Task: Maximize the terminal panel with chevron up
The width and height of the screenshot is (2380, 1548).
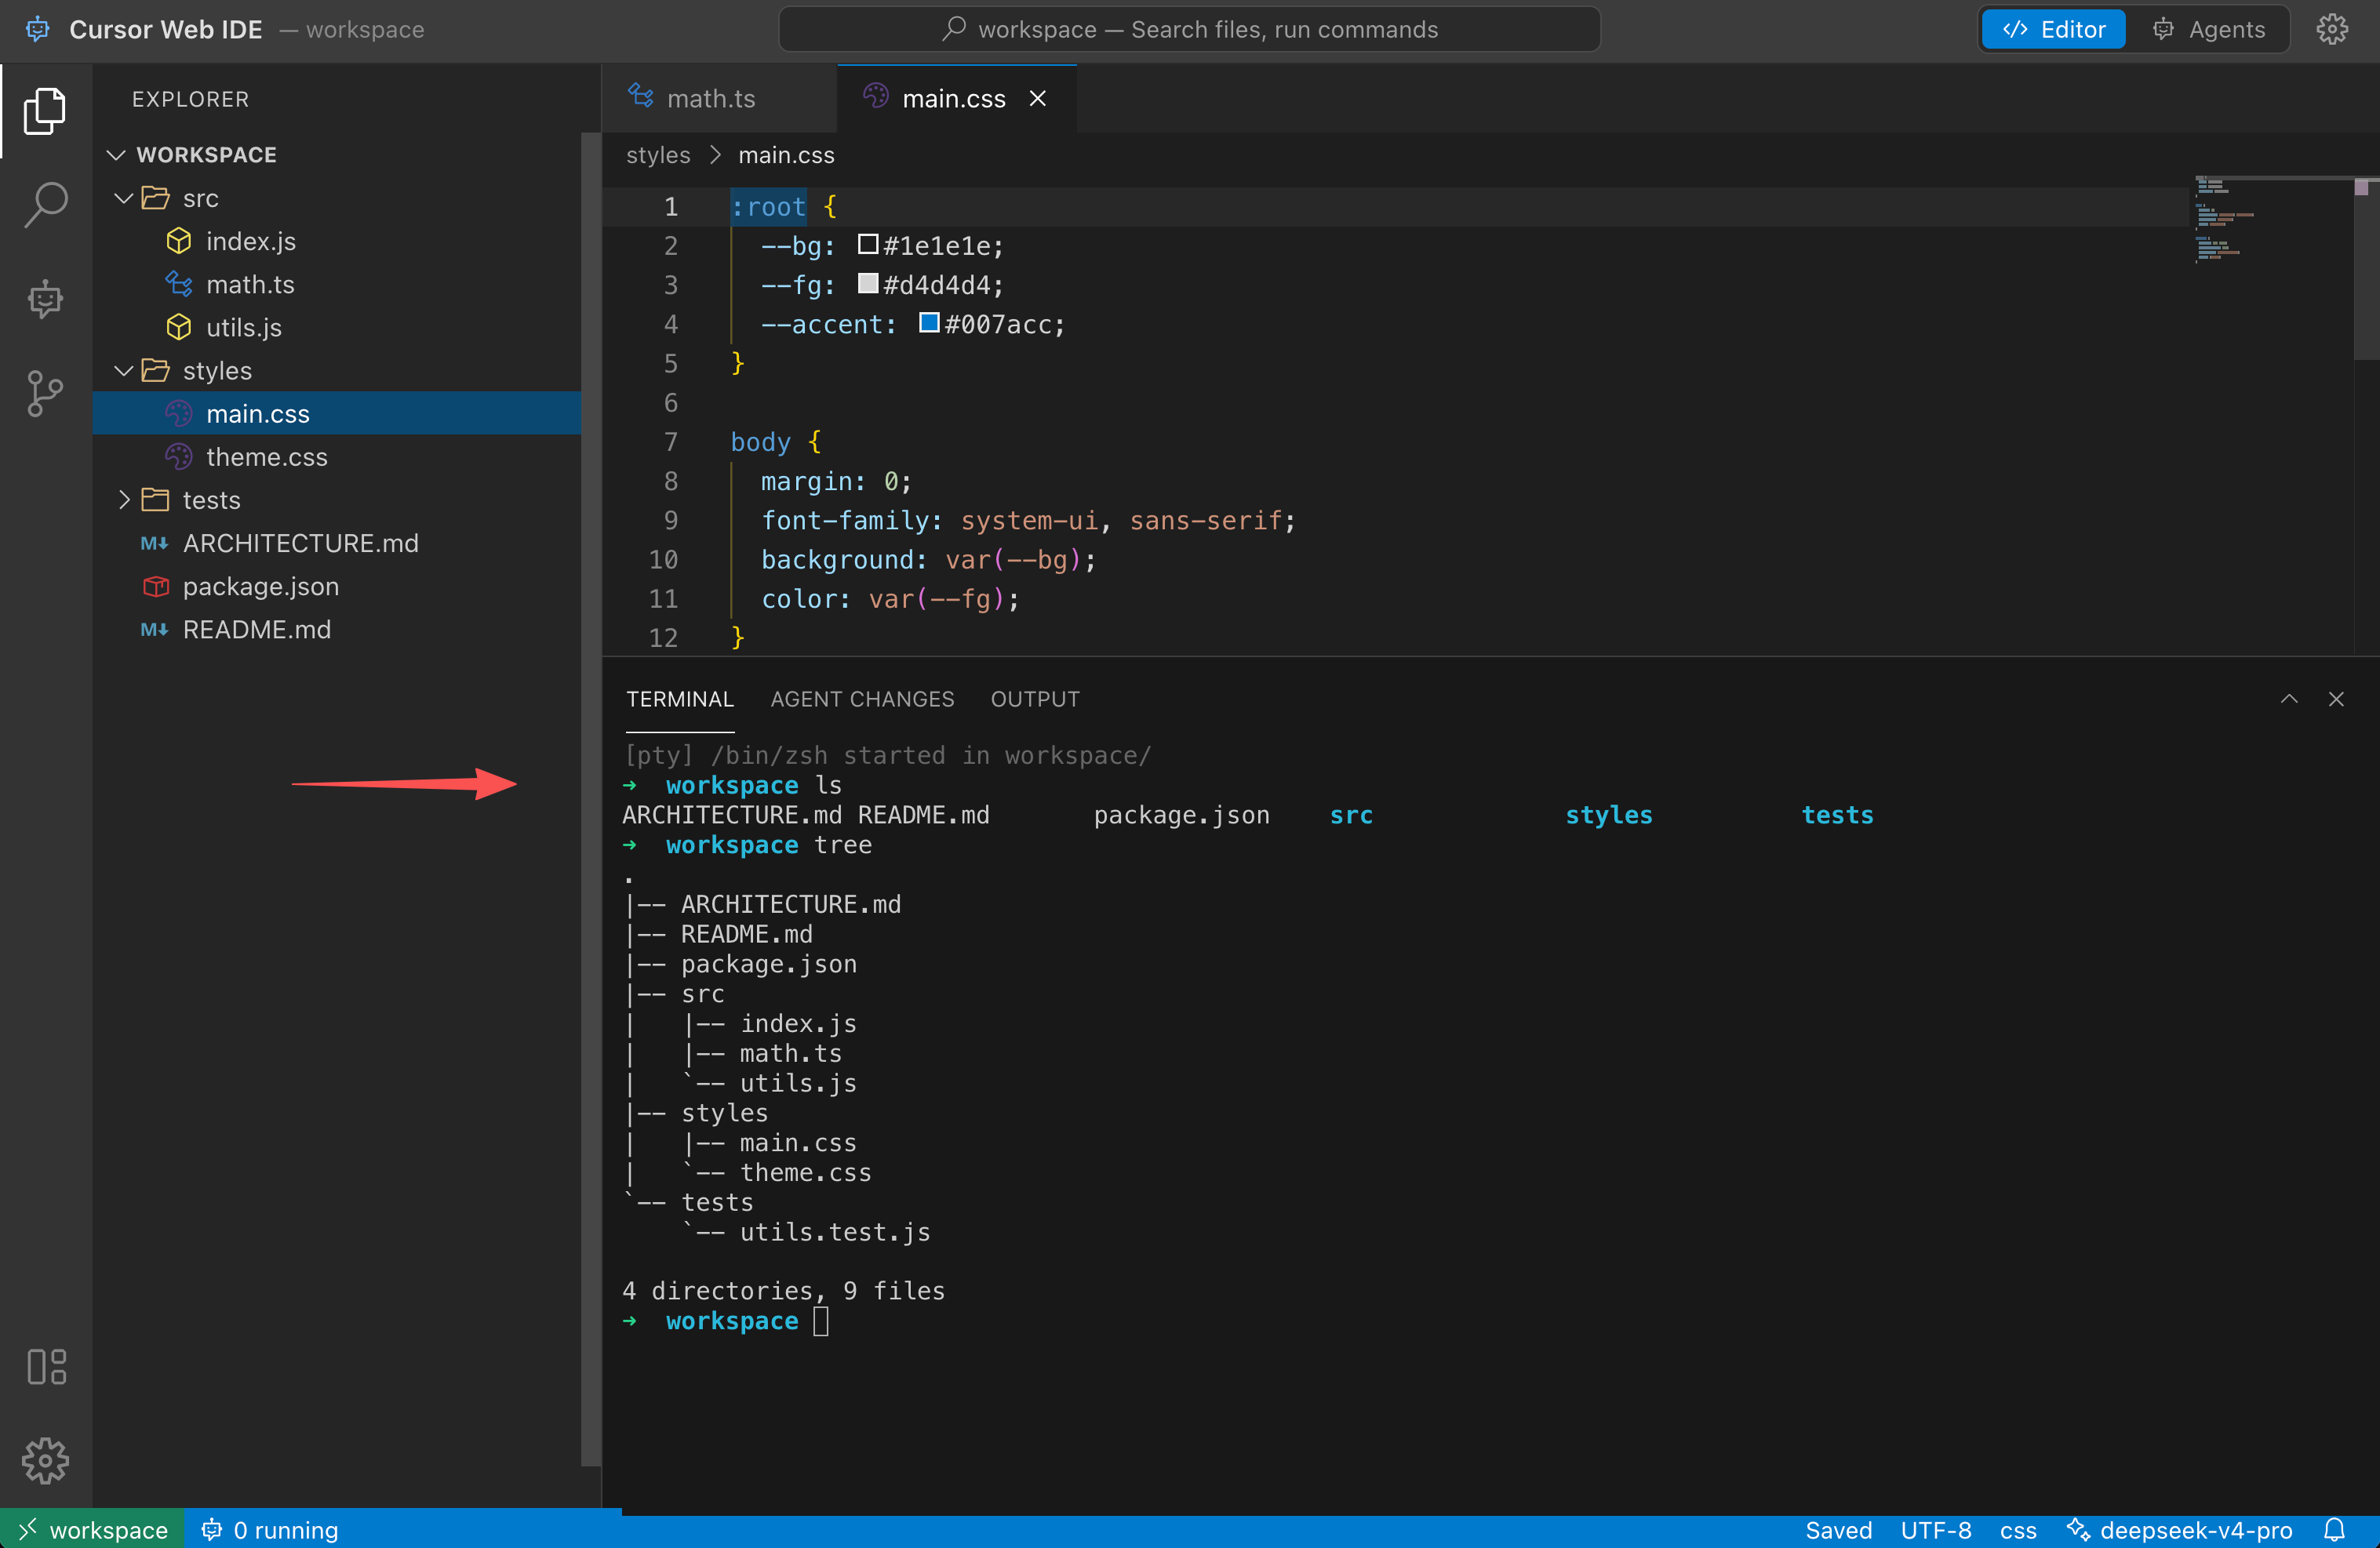Action: [2289, 699]
